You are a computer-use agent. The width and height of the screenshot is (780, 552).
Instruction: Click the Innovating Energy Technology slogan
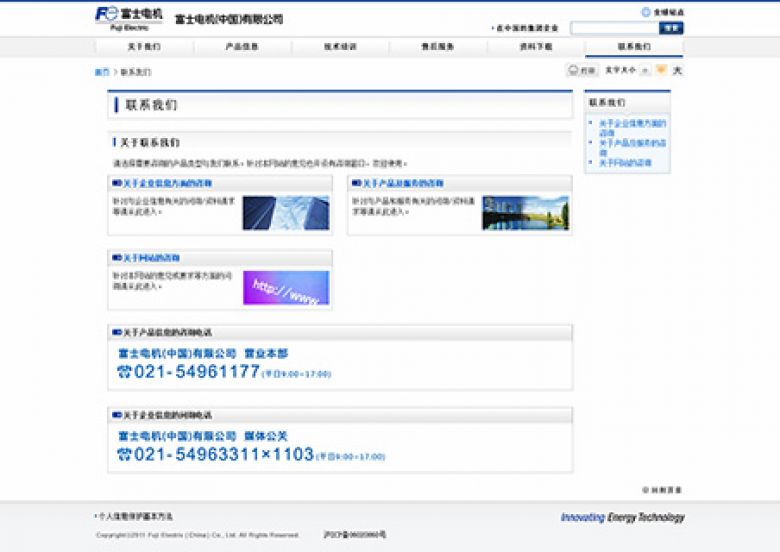coord(622,517)
